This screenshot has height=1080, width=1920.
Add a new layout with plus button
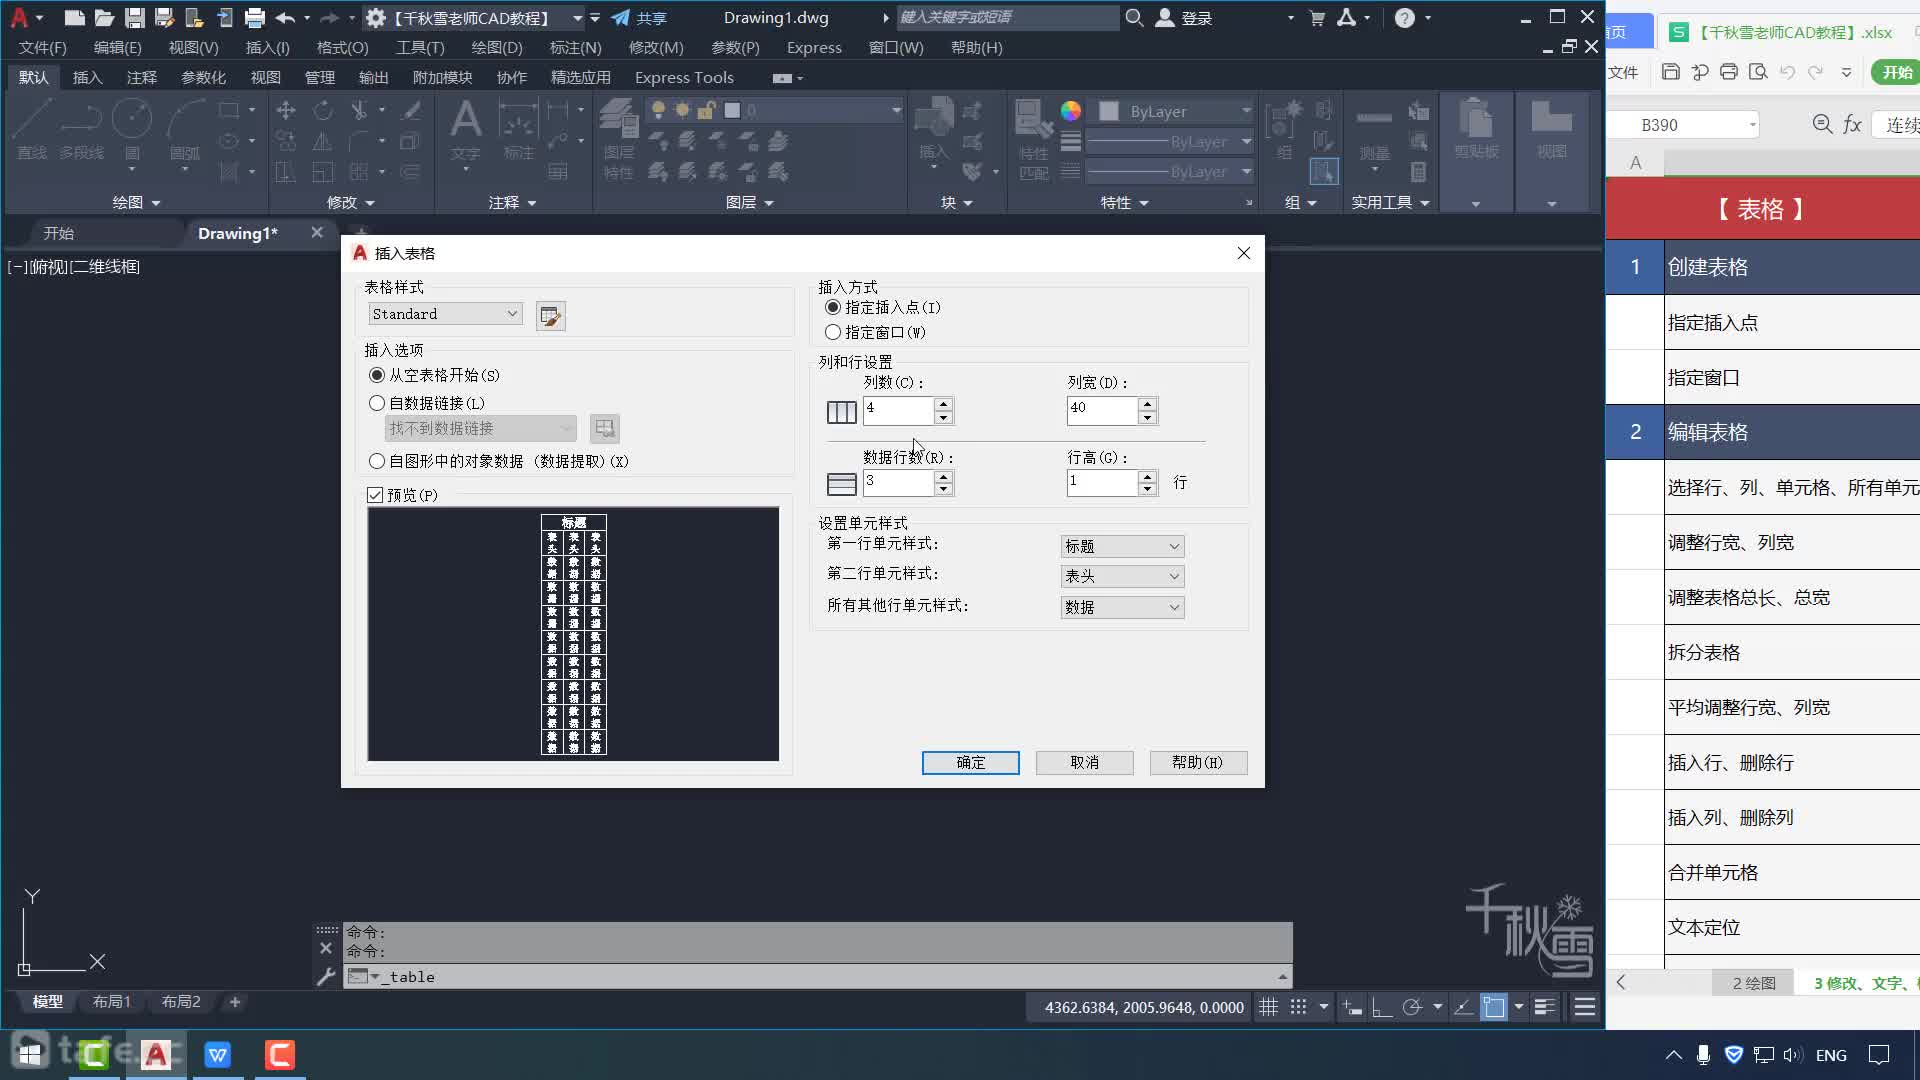point(235,1001)
